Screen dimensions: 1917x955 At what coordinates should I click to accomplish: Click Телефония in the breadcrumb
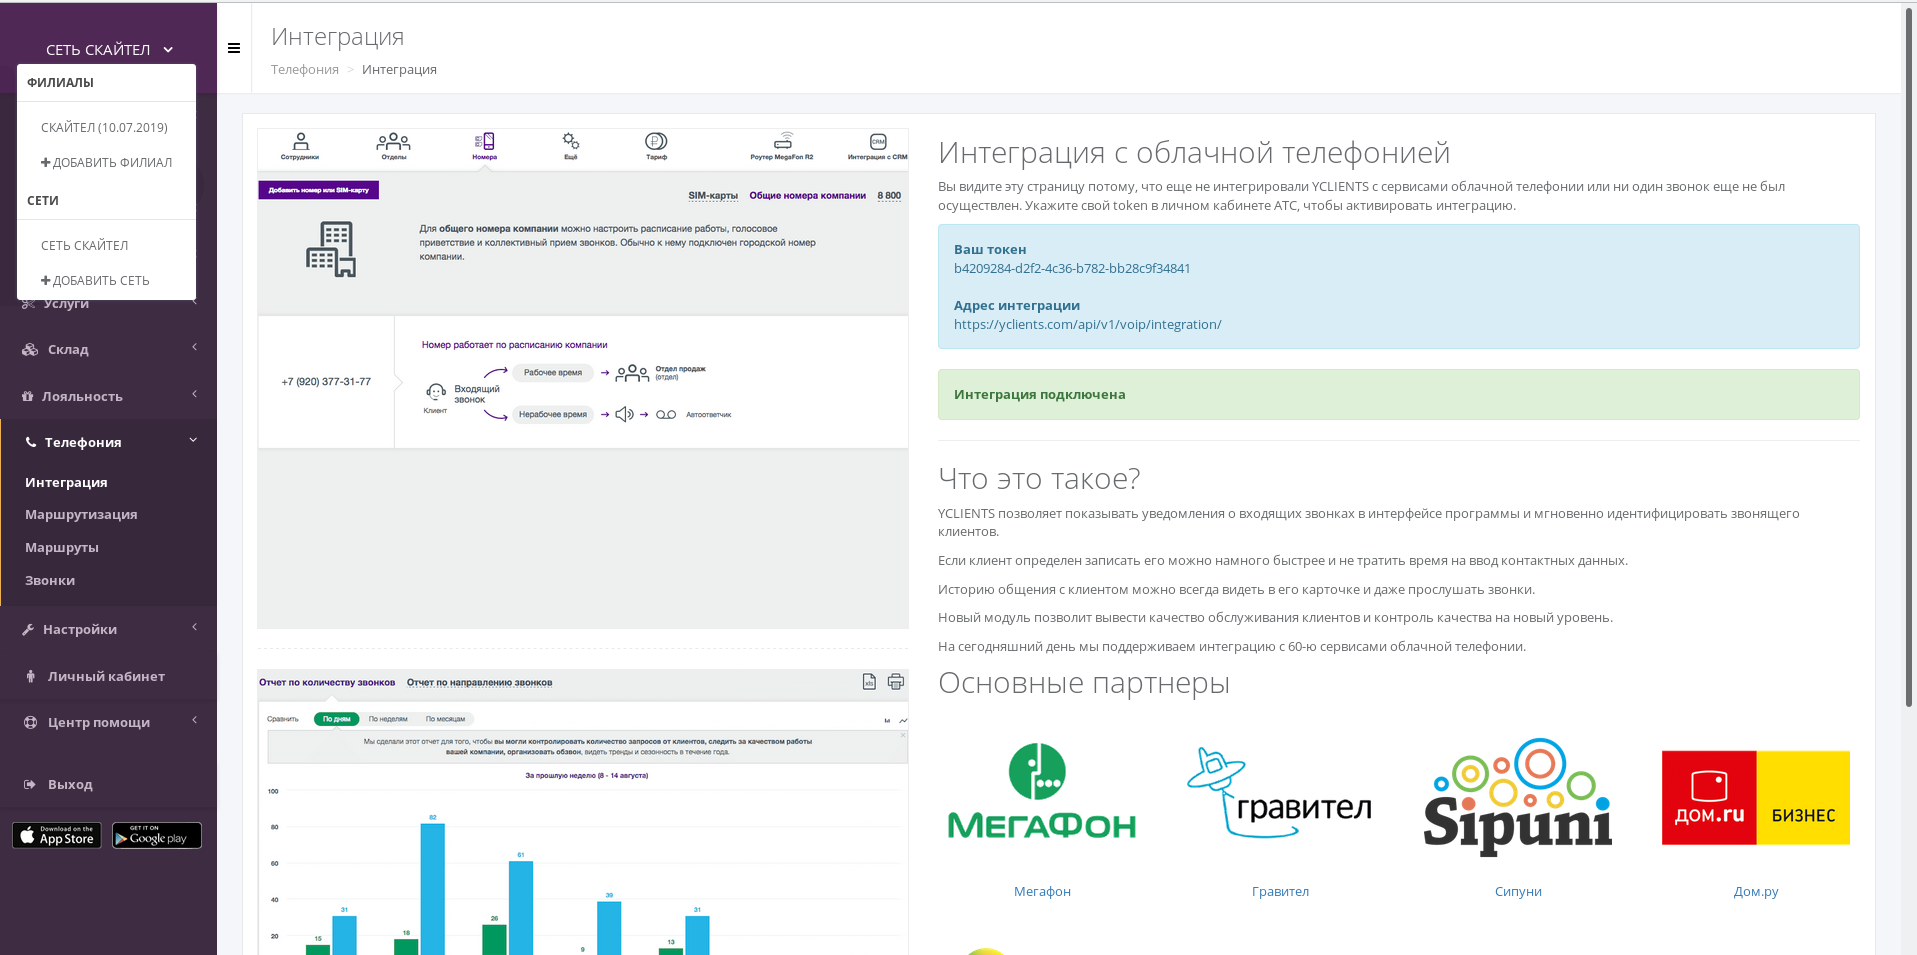pyautogui.click(x=304, y=69)
